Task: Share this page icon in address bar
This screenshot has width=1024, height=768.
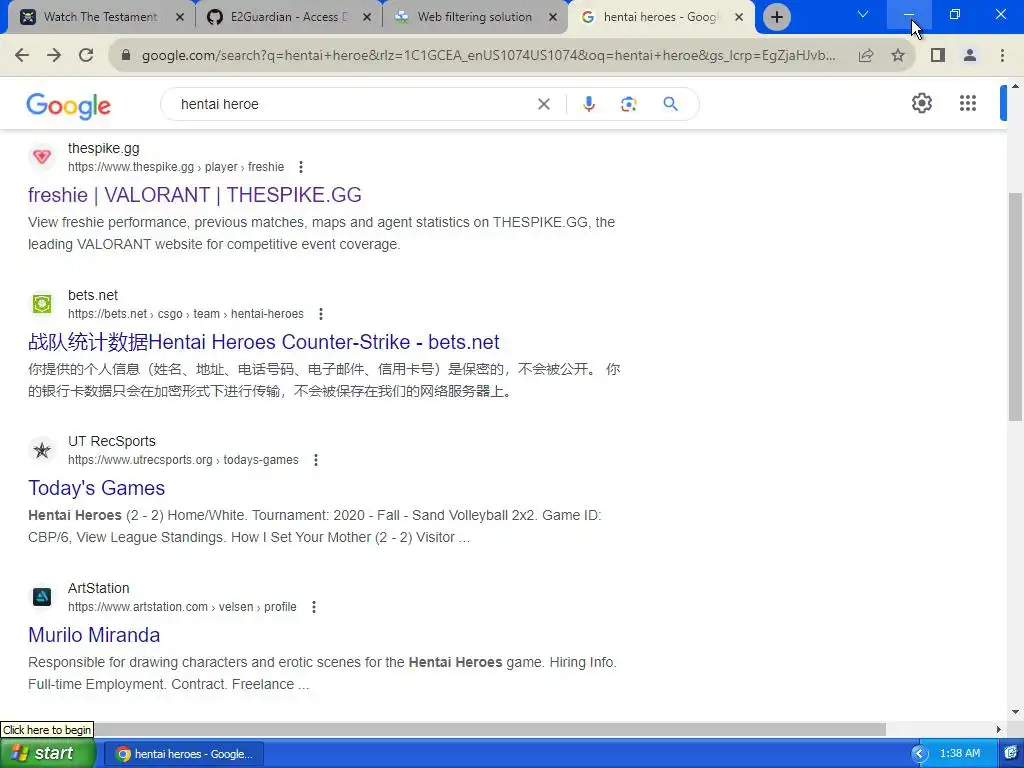Action: 866,56
